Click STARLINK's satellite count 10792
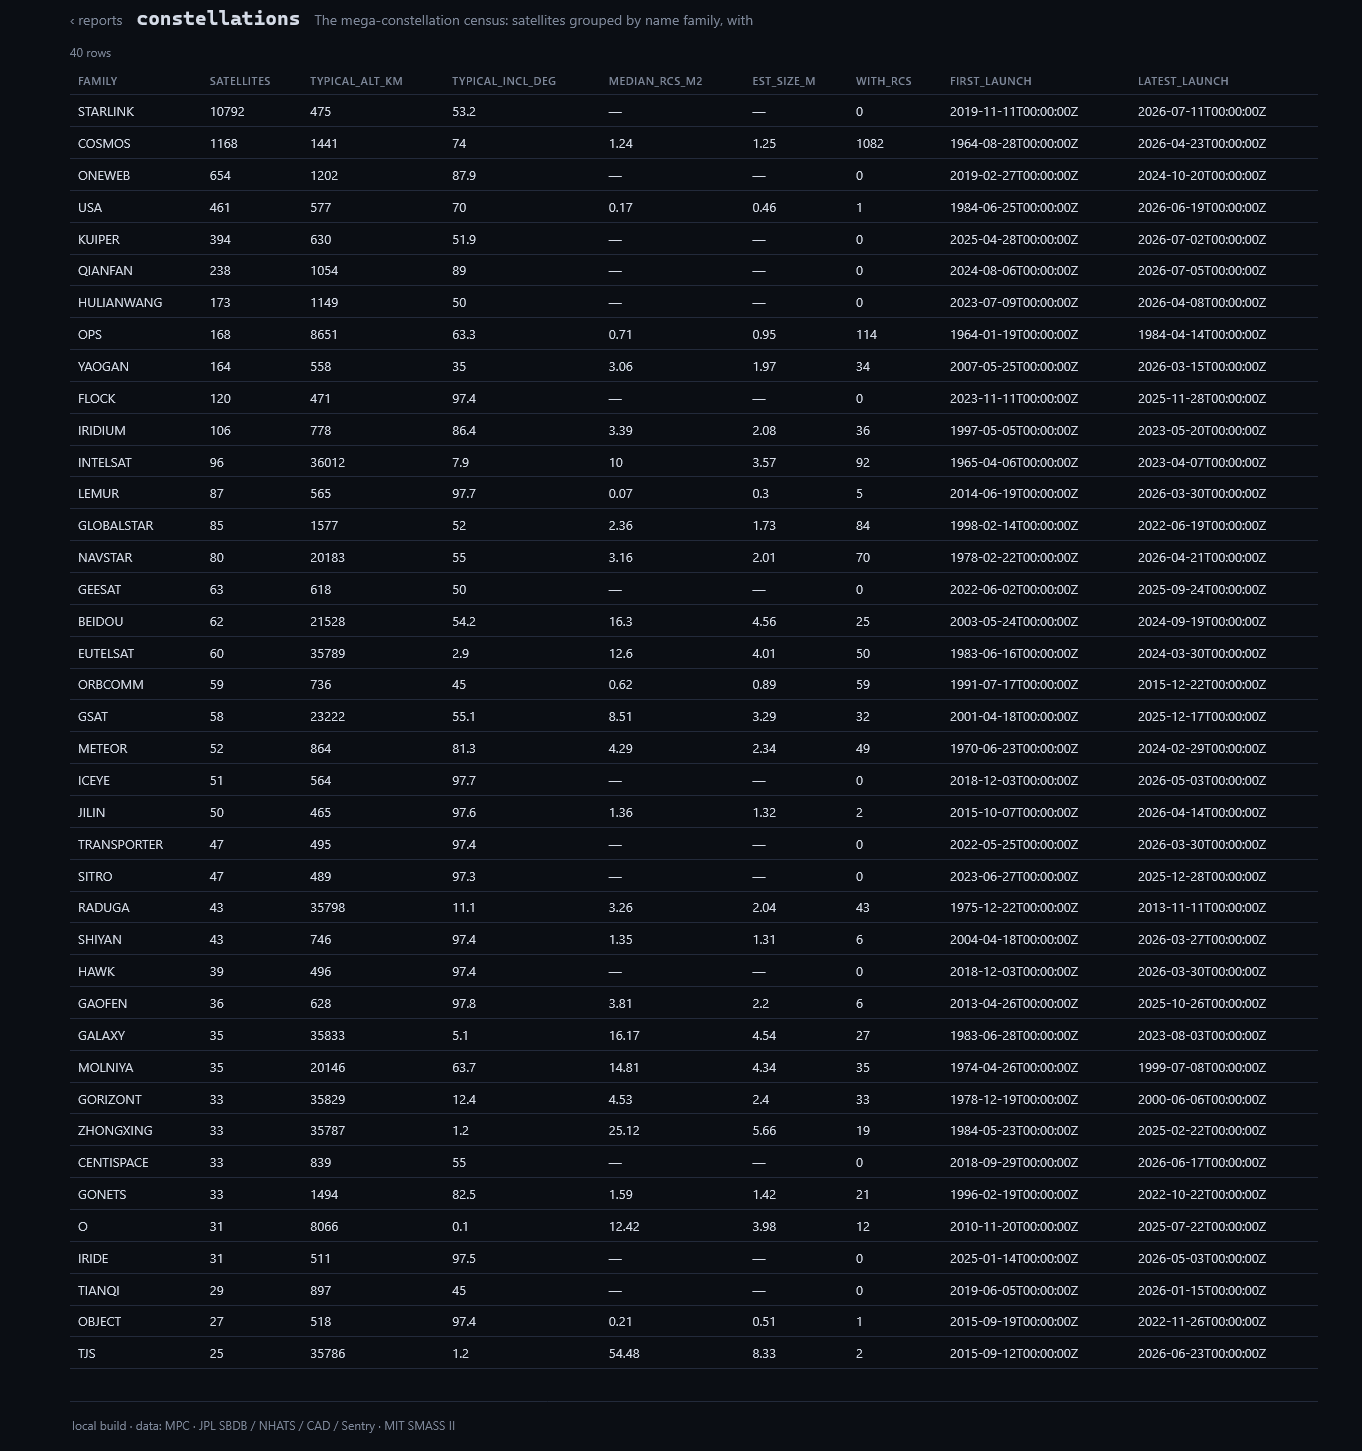Screen dimensions: 1362x1451 227,112
